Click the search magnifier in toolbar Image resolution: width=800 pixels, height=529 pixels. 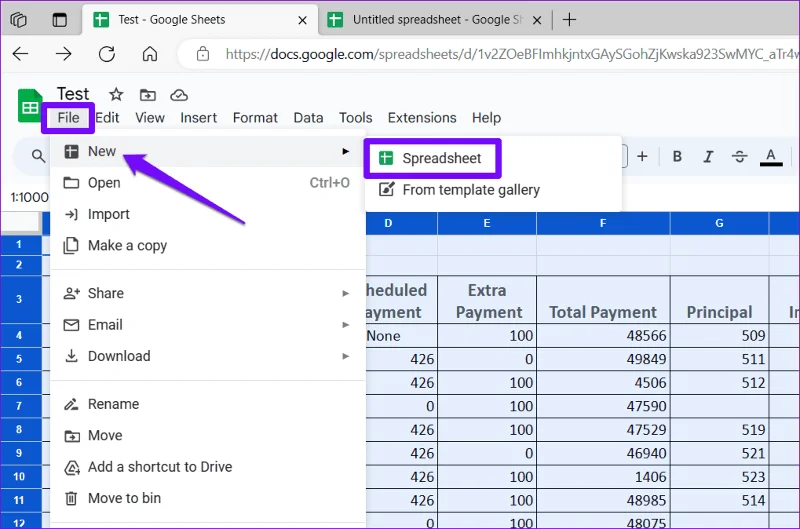[x=38, y=156]
